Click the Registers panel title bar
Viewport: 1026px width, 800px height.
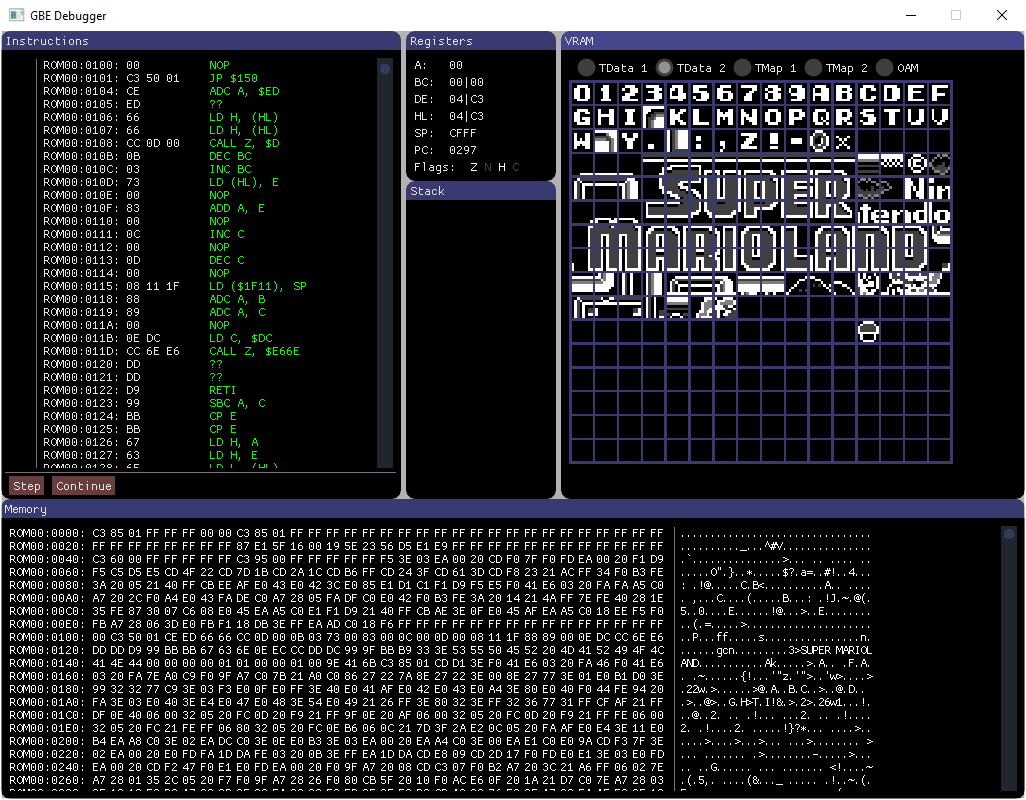(x=481, y=41)
